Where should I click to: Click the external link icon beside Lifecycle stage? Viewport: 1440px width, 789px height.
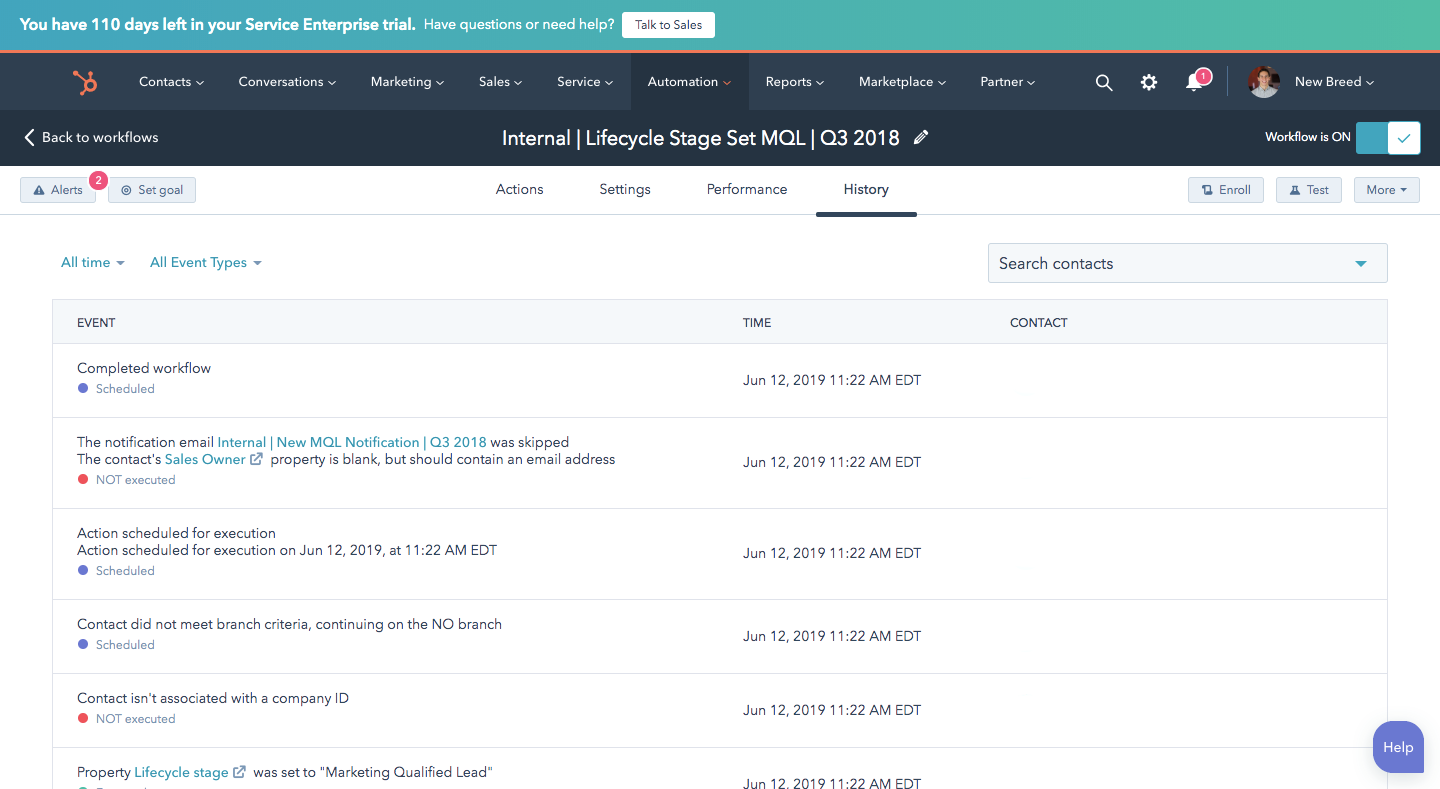point(239,772)
